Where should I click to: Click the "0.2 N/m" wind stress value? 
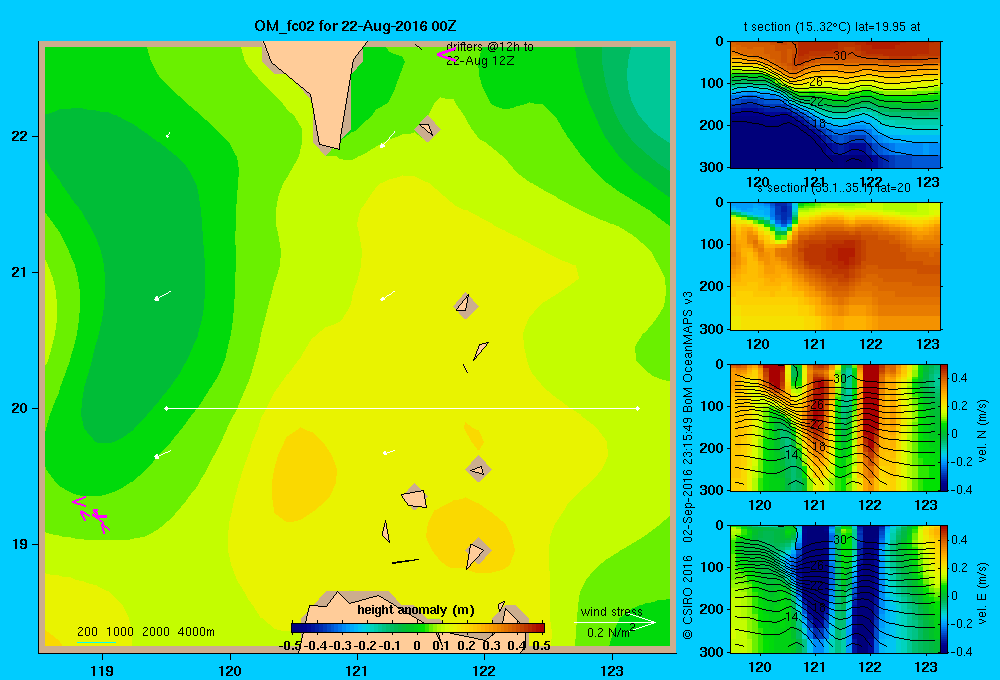[x=608, y=633]
